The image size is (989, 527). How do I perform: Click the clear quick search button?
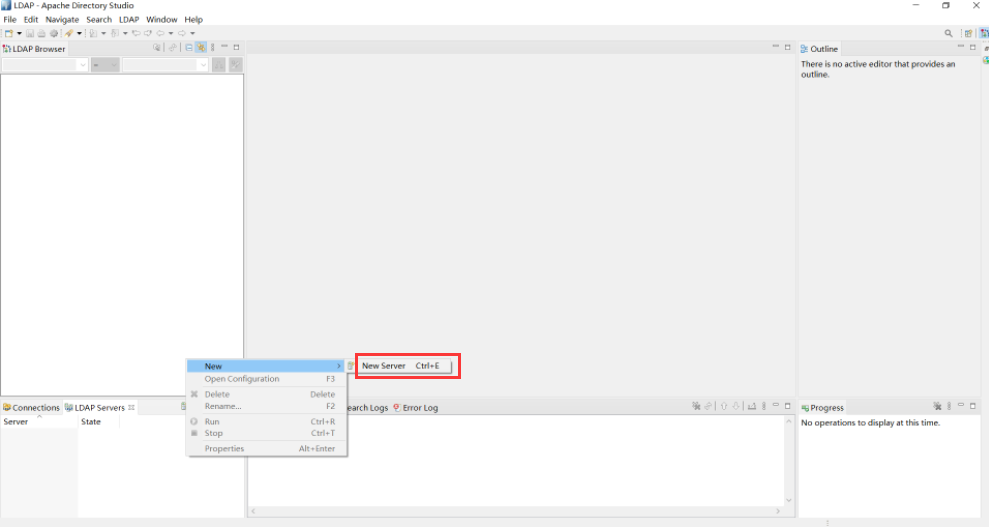coord(236,65)
